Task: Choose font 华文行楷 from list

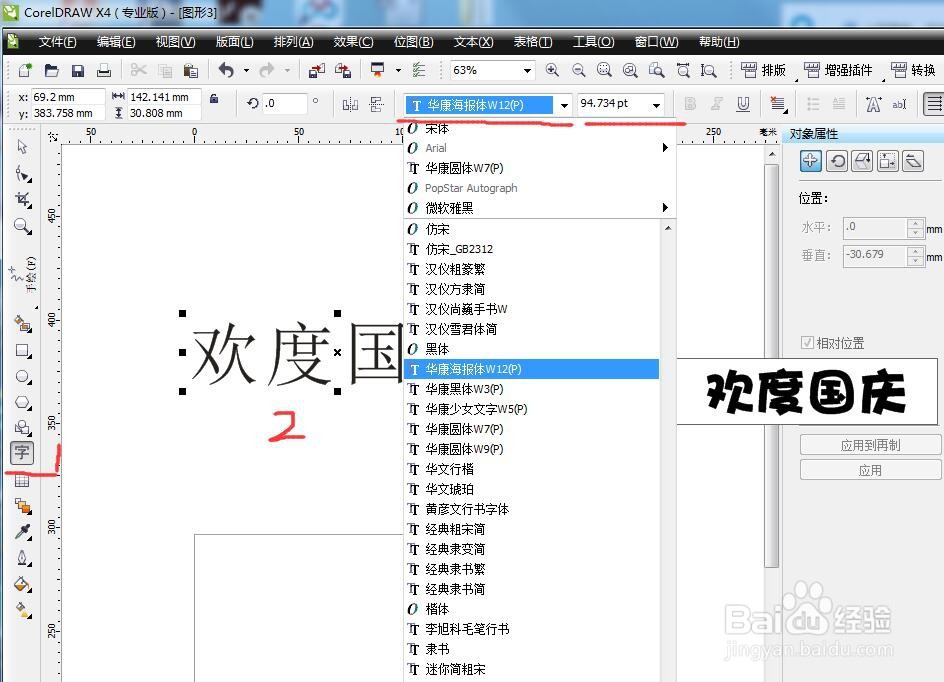Action: (532, 469)
